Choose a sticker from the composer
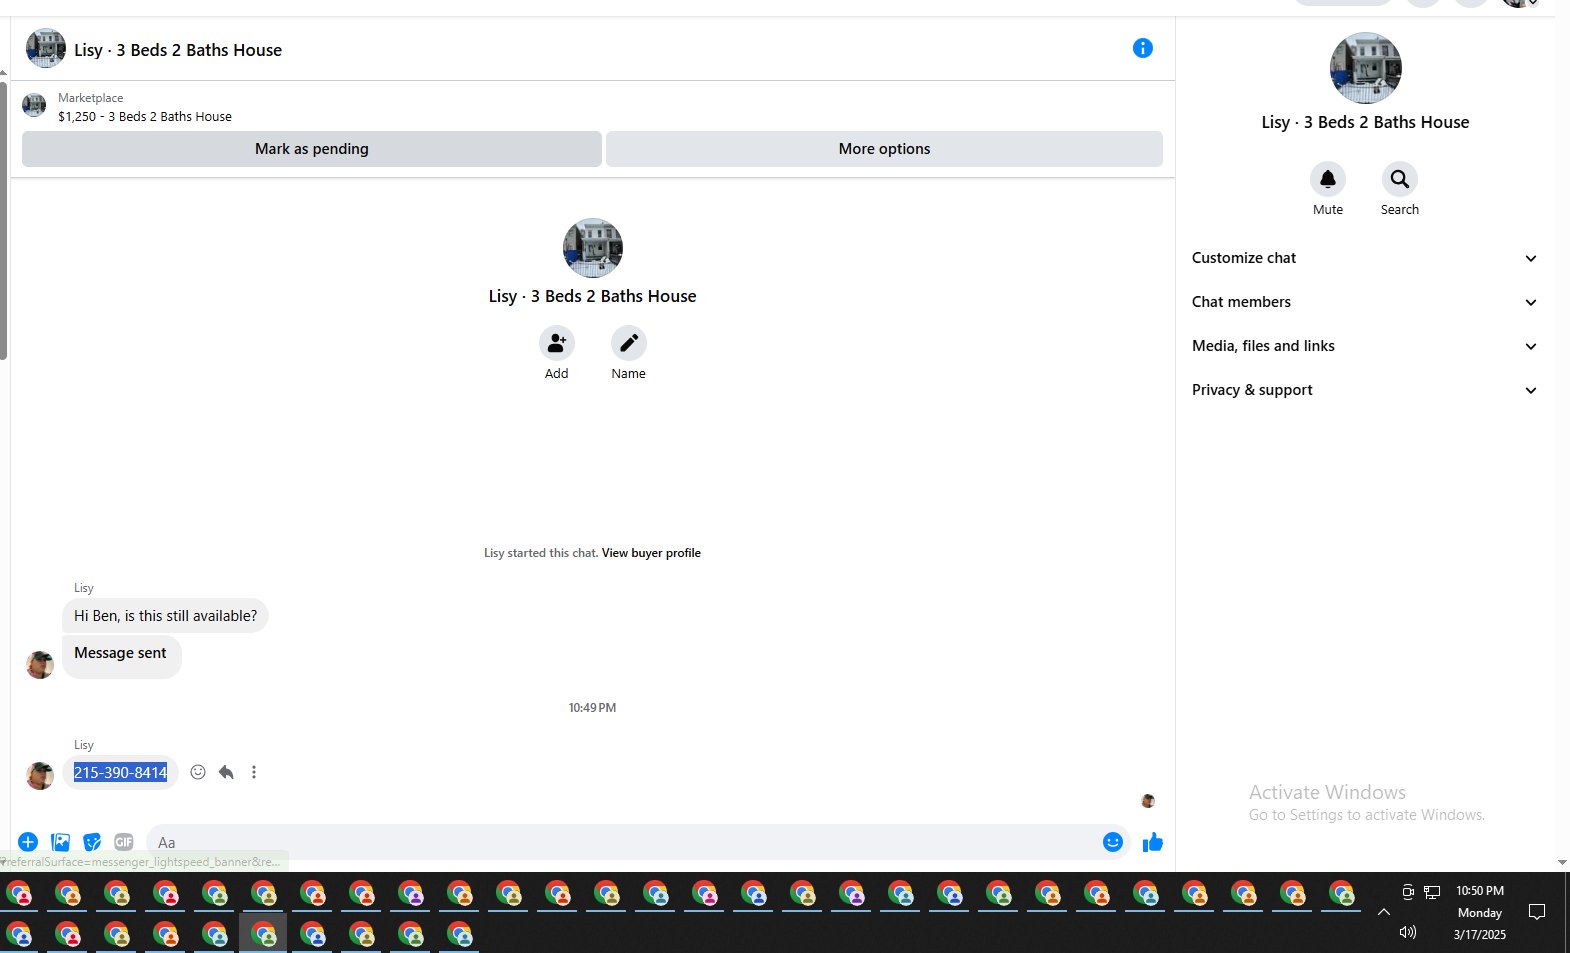This screenshot has height=953, width=1570. click(92, 842)
